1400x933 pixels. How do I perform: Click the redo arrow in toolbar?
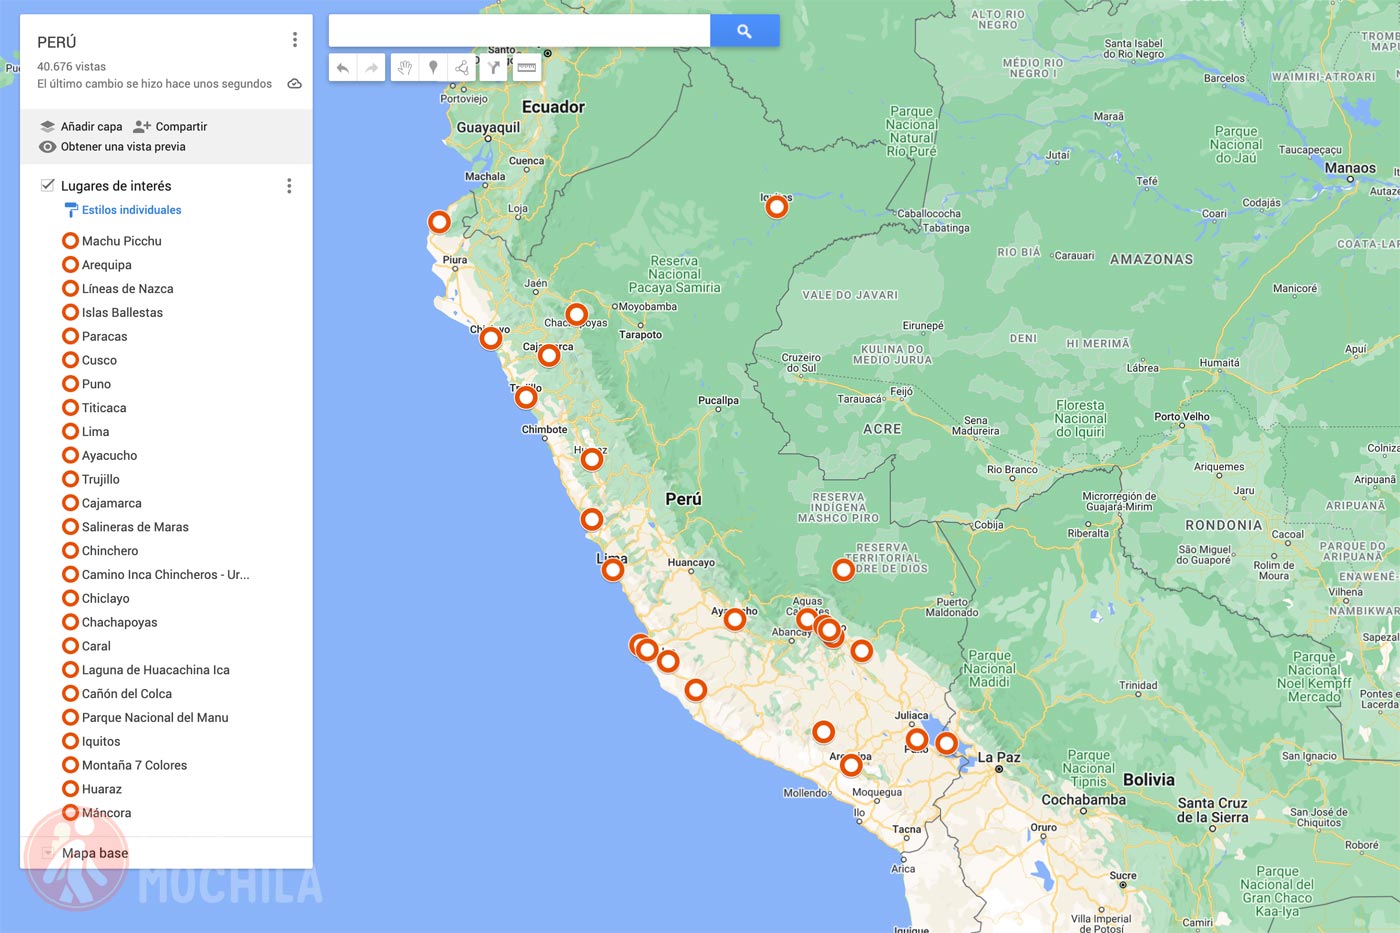click(x=371, y=68)
